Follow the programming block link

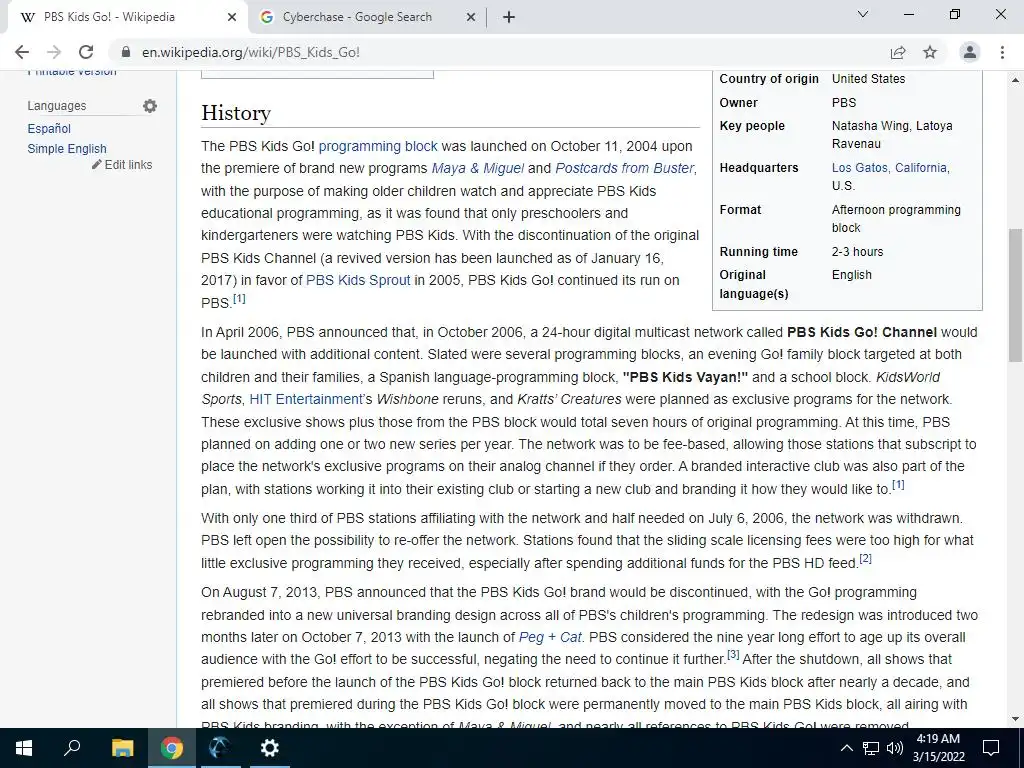pos(378,146)
